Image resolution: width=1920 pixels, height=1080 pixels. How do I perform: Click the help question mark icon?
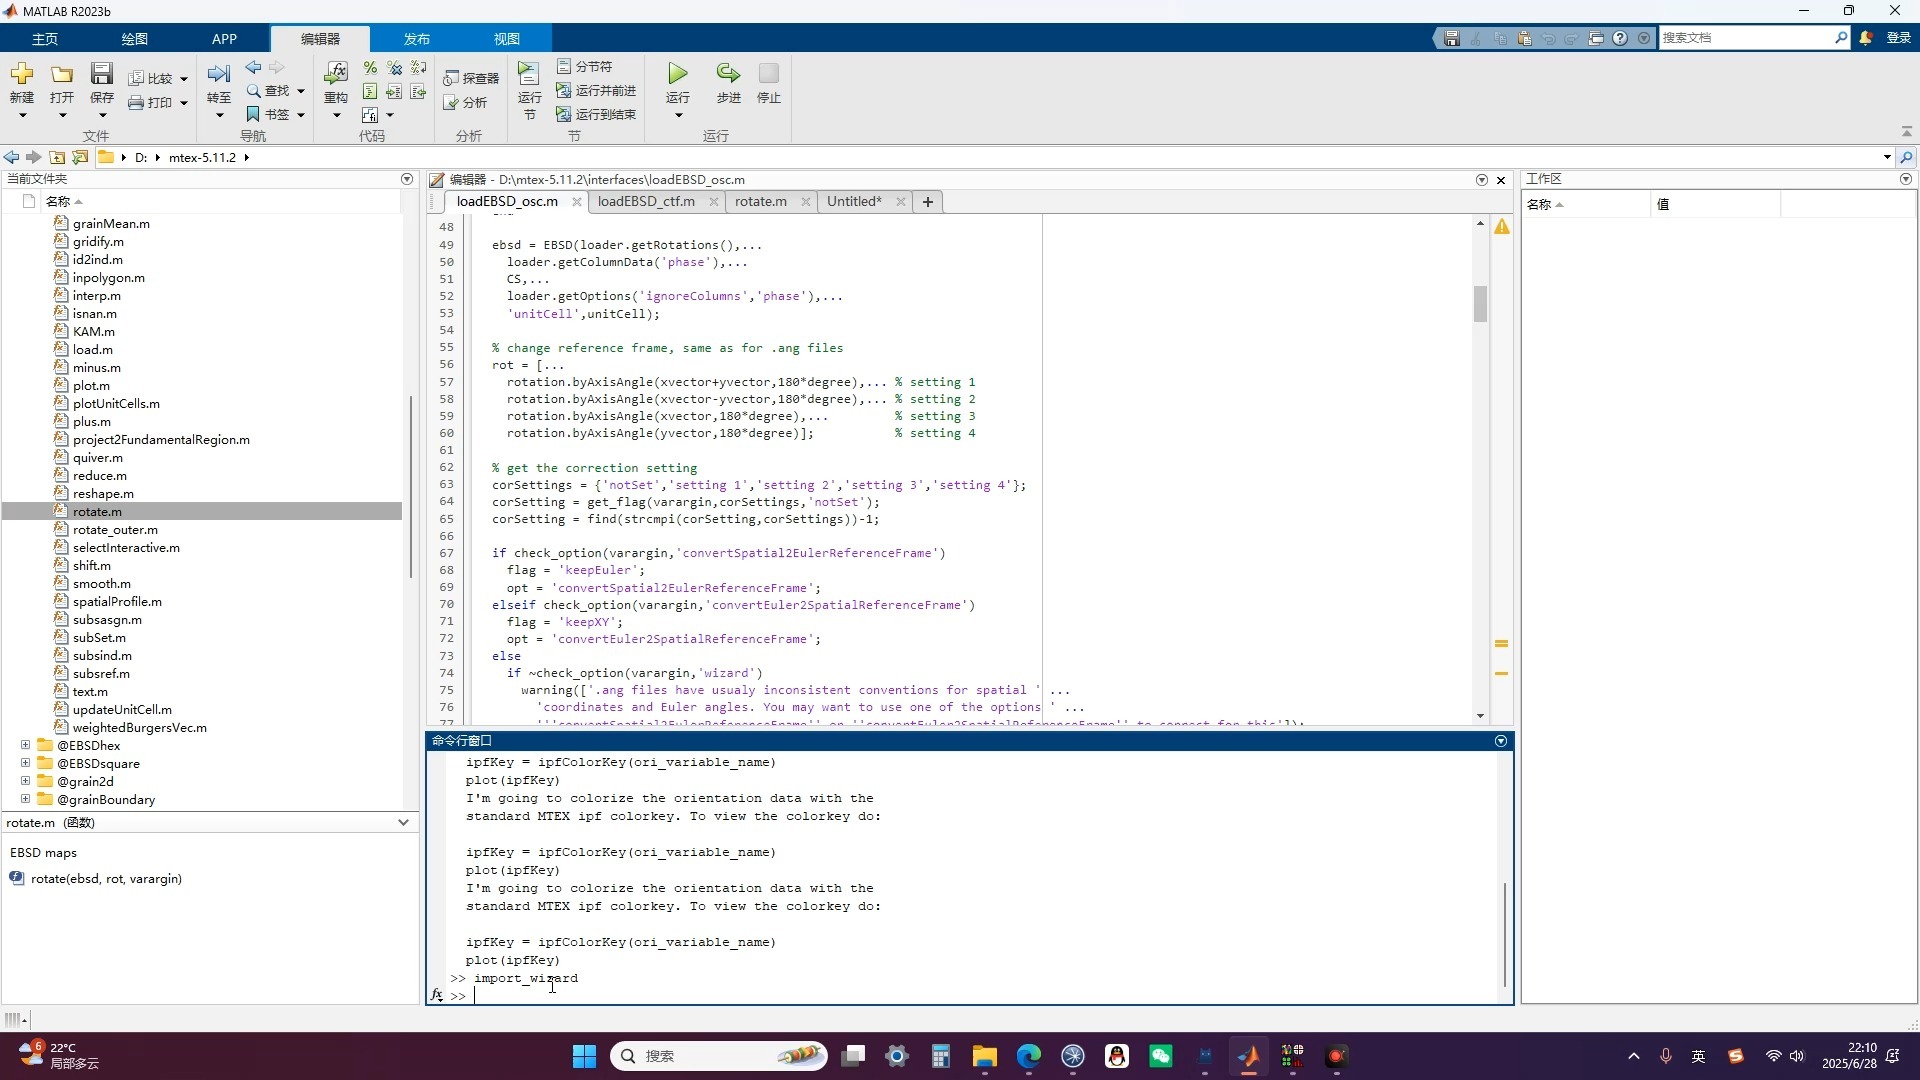[1620, 38]
